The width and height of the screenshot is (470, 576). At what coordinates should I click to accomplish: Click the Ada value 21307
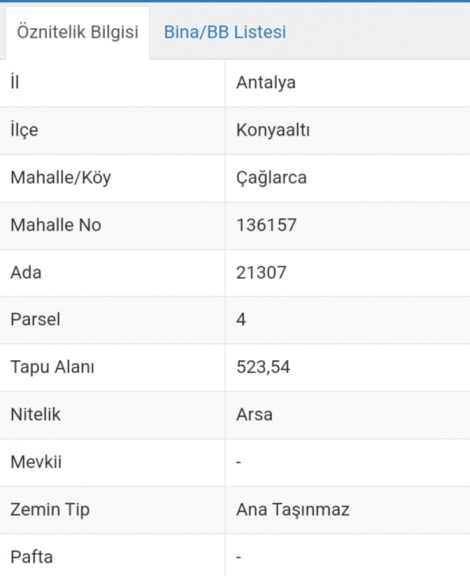[261, 273]
